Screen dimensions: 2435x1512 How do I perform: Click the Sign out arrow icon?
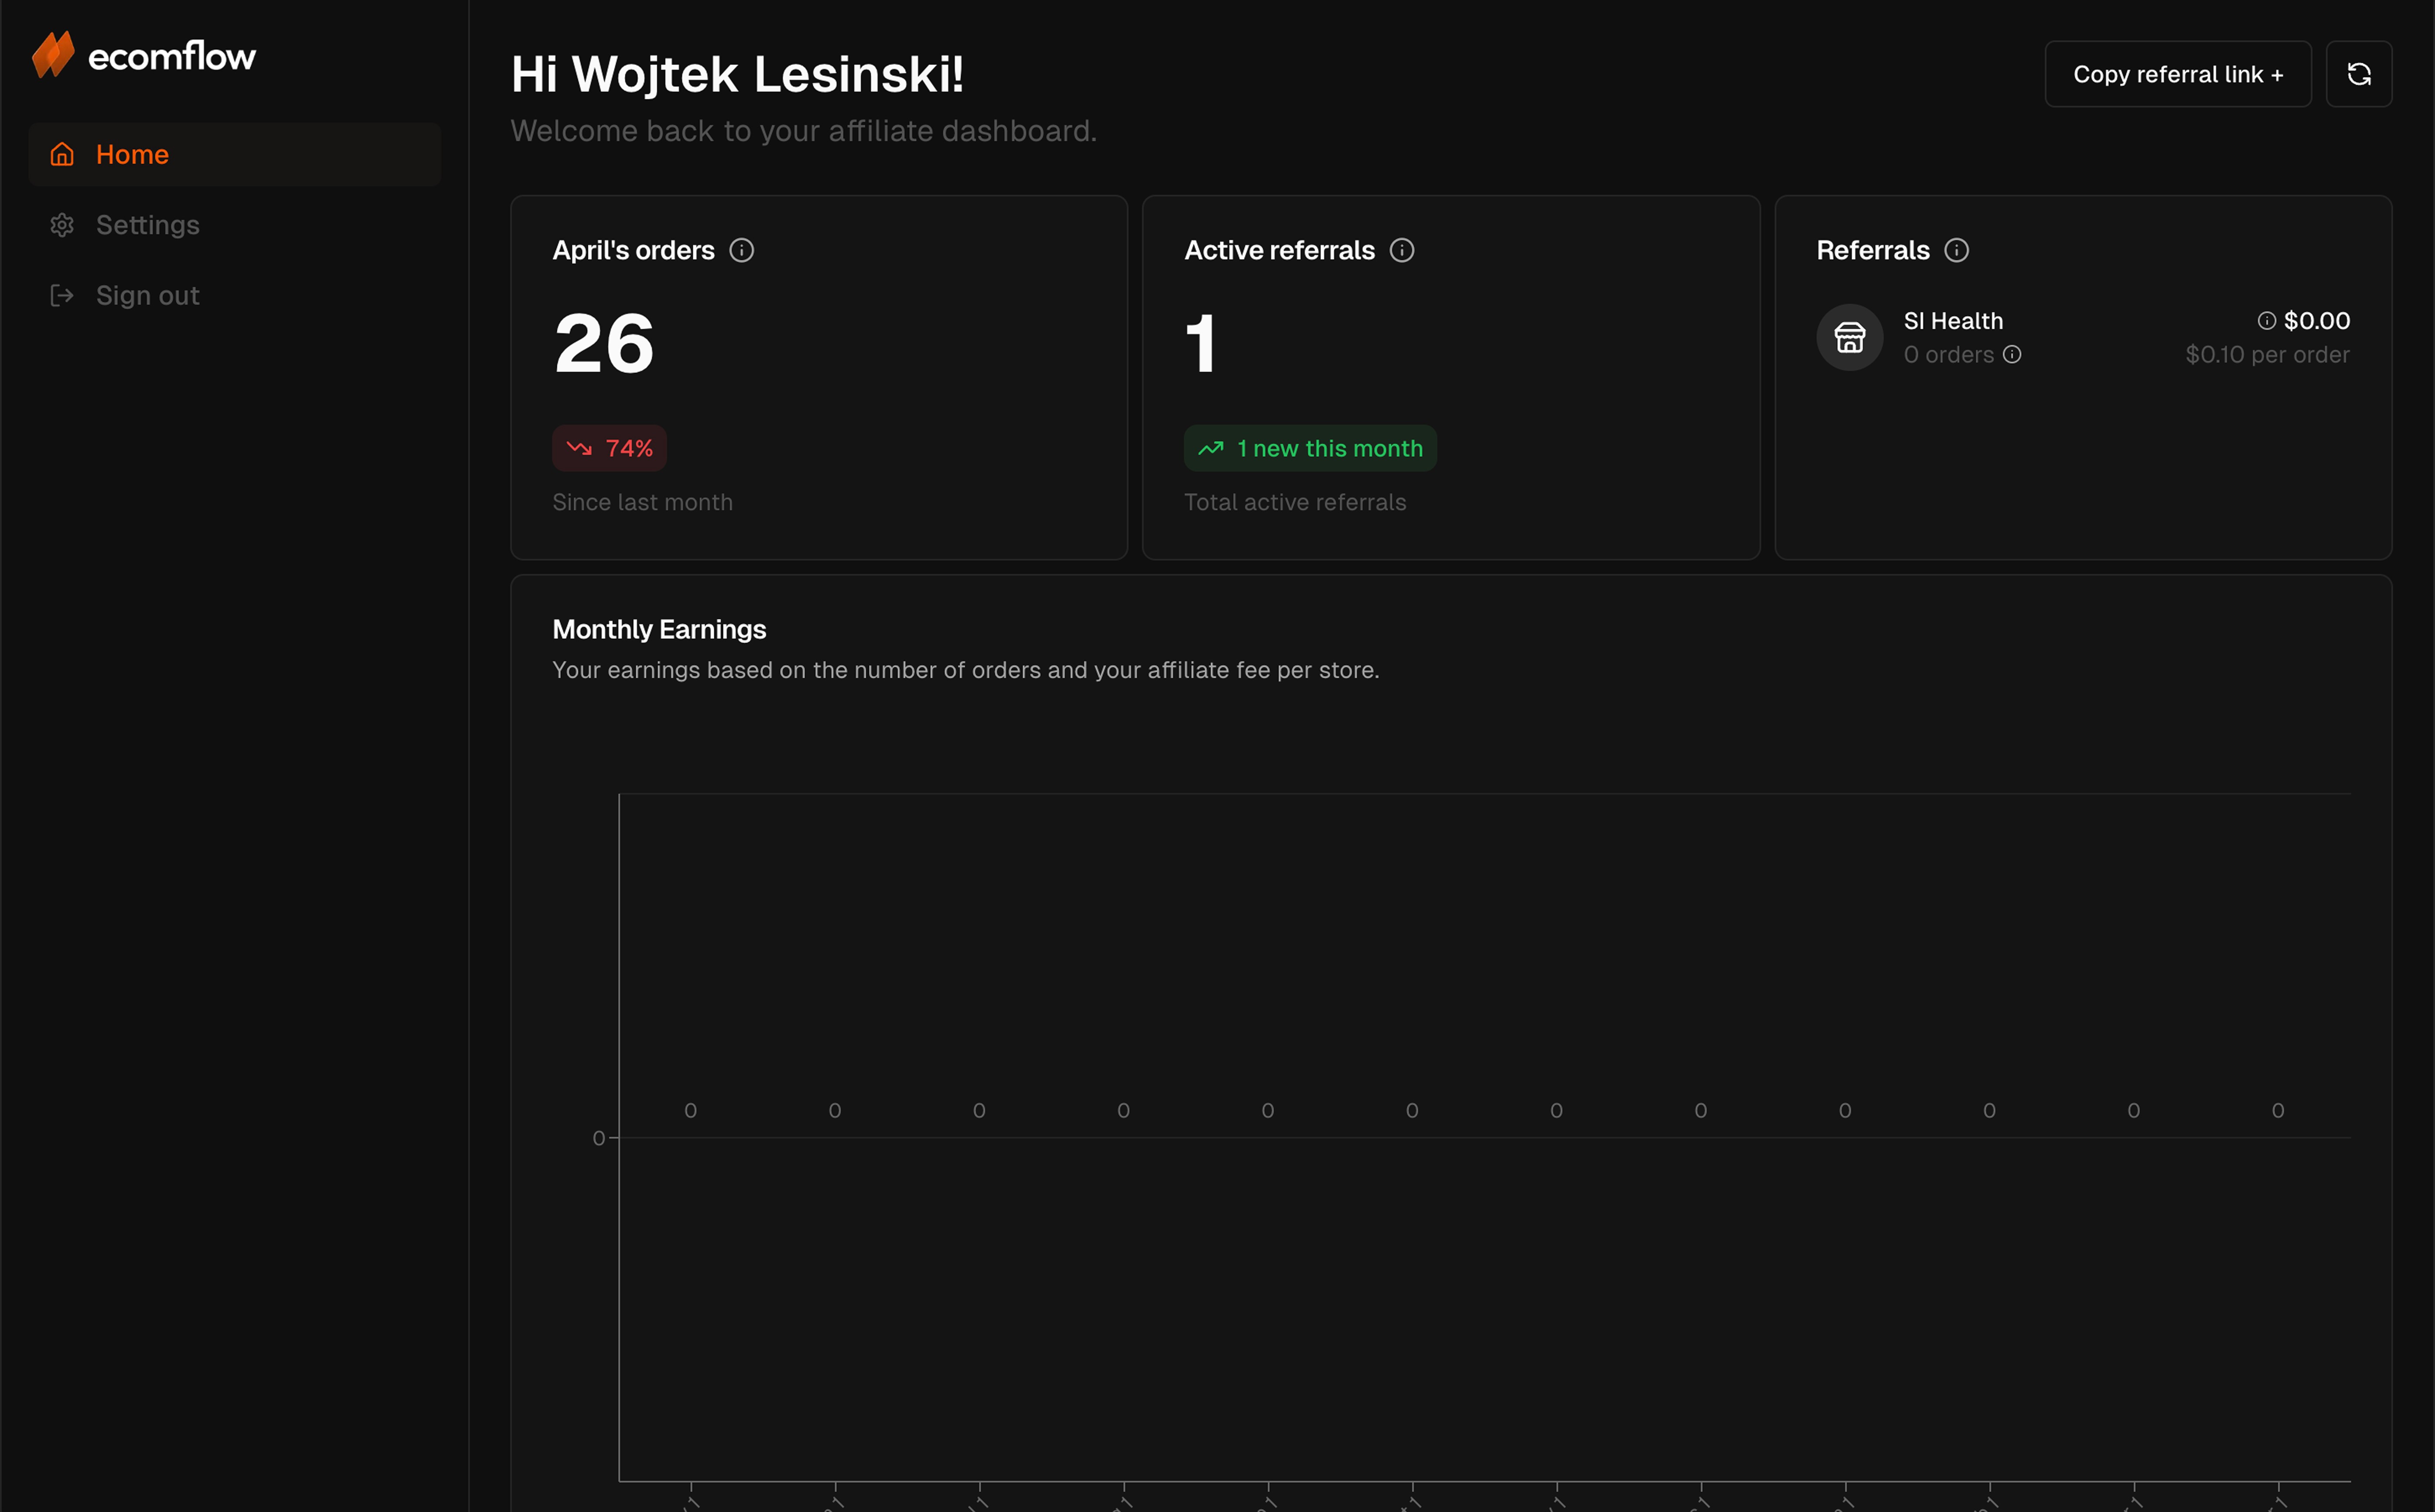pos(62,296)
